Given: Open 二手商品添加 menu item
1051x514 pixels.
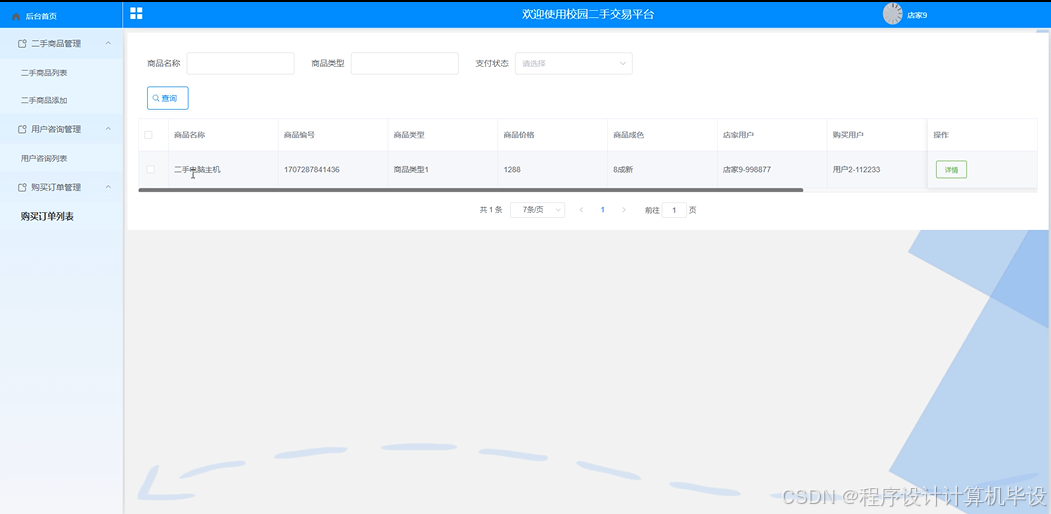Looking at the screenshot, I should pos(44,101).
